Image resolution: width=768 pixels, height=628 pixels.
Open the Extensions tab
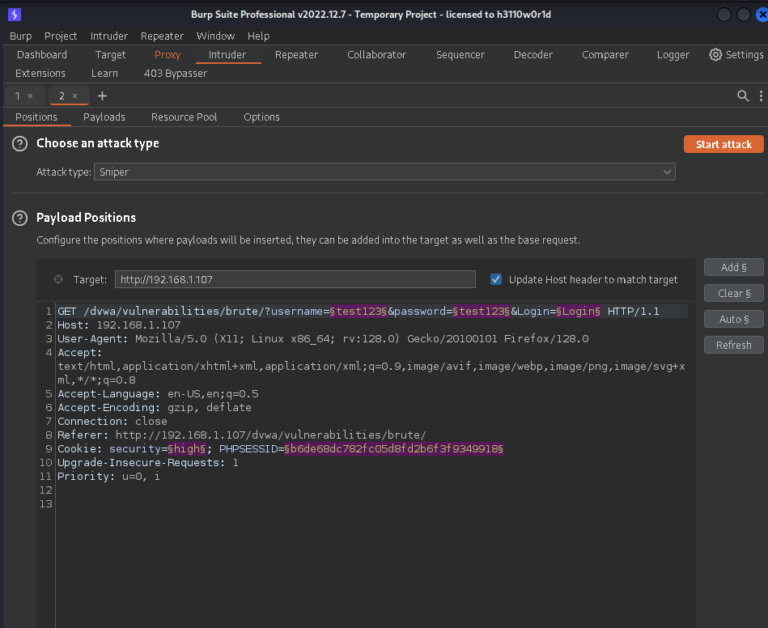(x=40, y=73)
